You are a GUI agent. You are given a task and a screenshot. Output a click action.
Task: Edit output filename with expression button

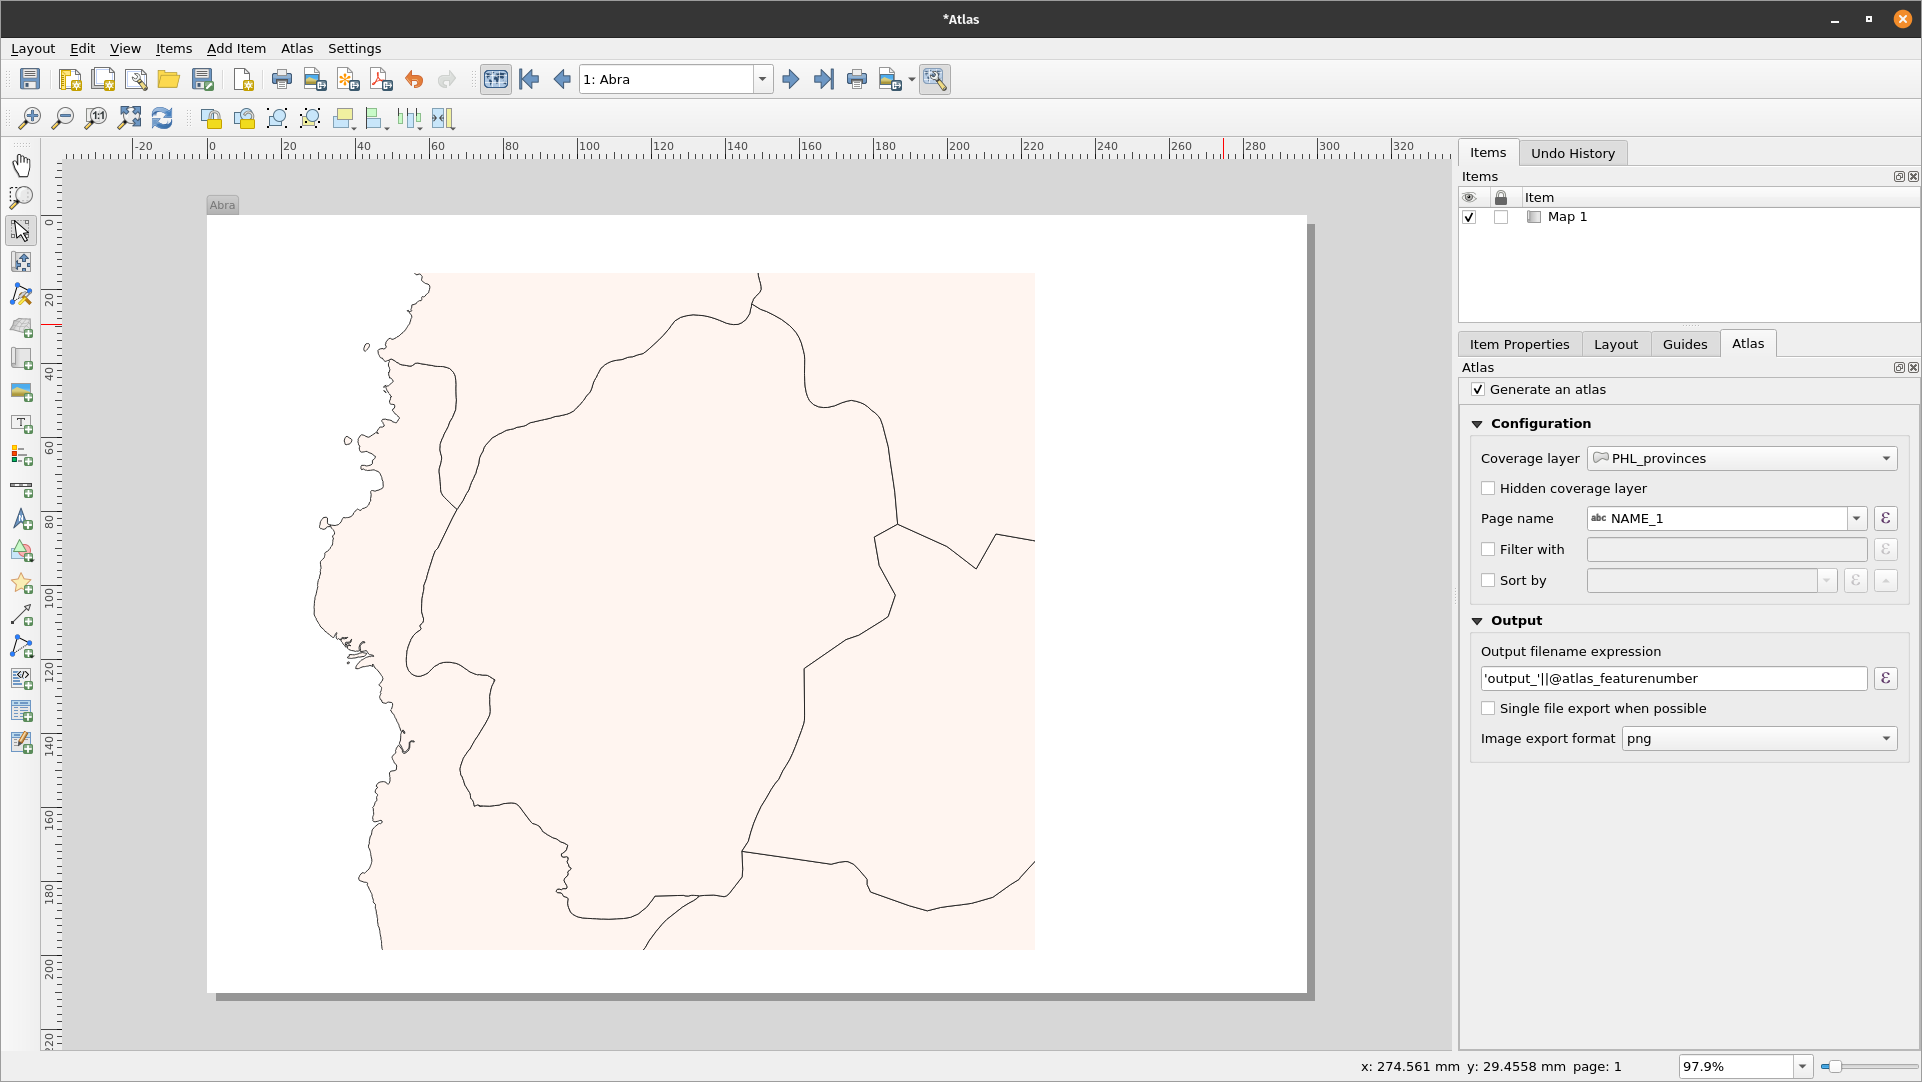pos(1885,679)
